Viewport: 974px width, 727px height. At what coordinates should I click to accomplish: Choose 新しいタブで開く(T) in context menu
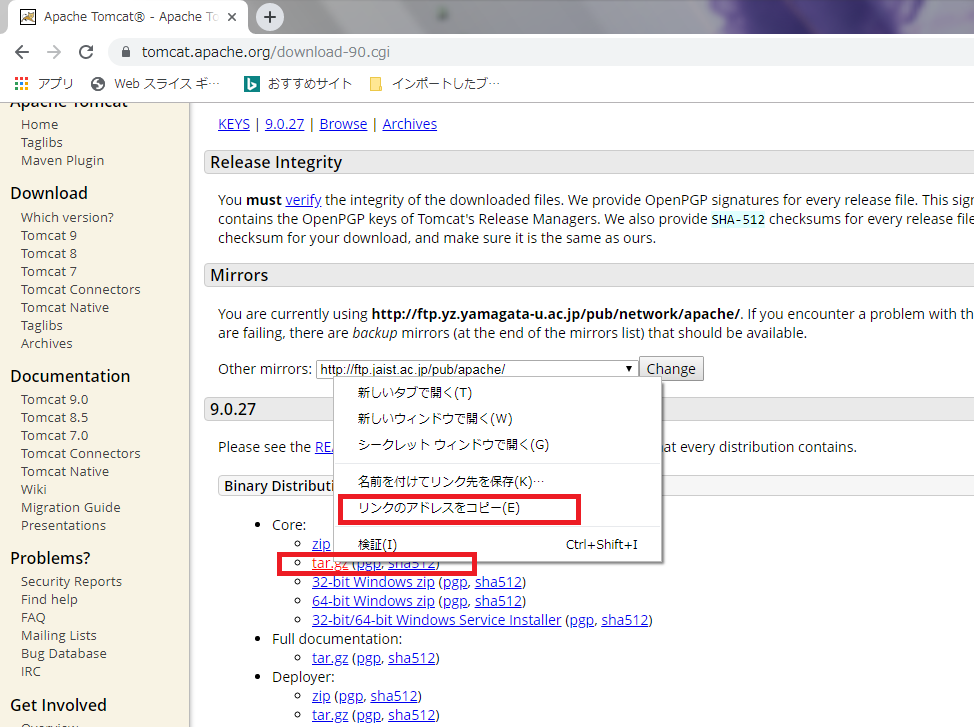point(498,393)
